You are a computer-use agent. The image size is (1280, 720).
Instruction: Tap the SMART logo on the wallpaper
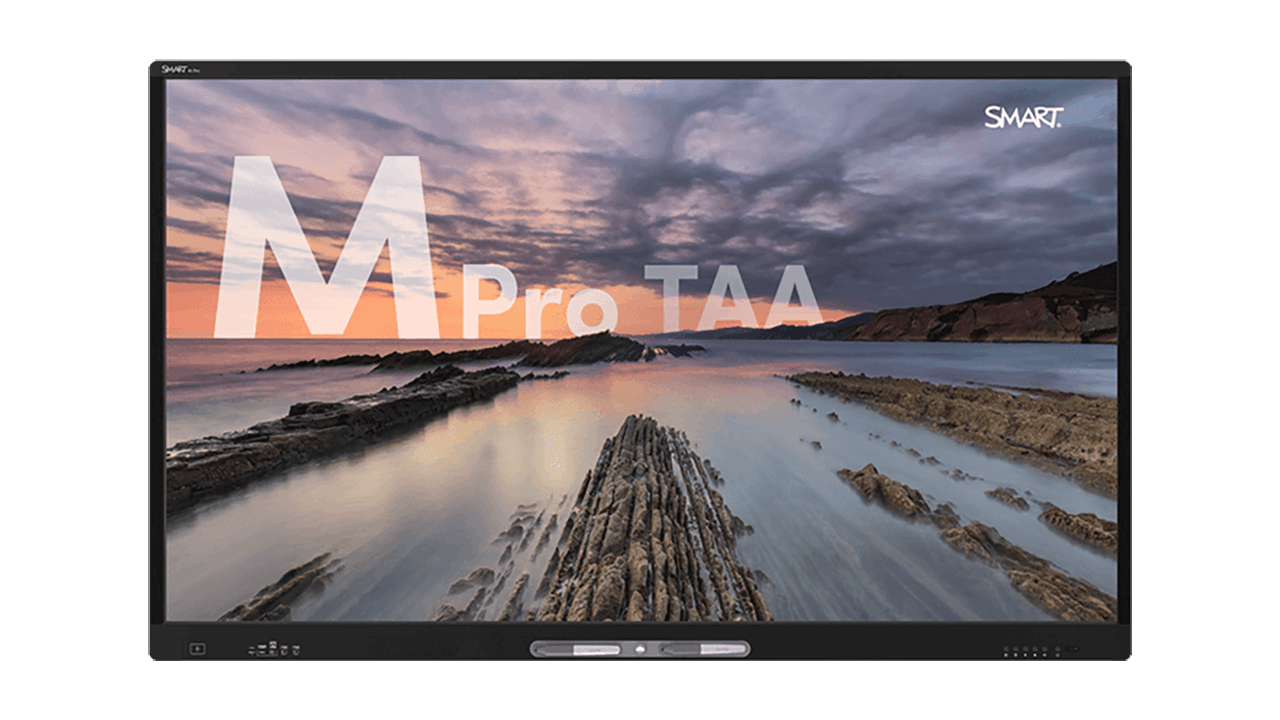[x=1023, y=118]
